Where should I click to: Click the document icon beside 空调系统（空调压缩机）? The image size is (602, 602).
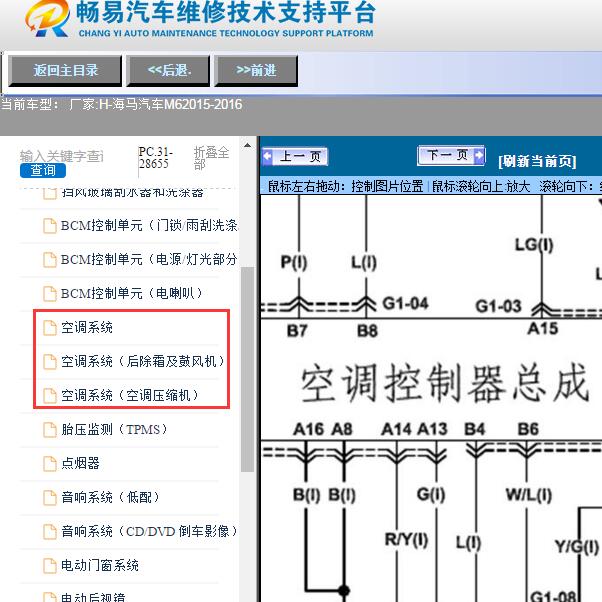click(50, 395)
